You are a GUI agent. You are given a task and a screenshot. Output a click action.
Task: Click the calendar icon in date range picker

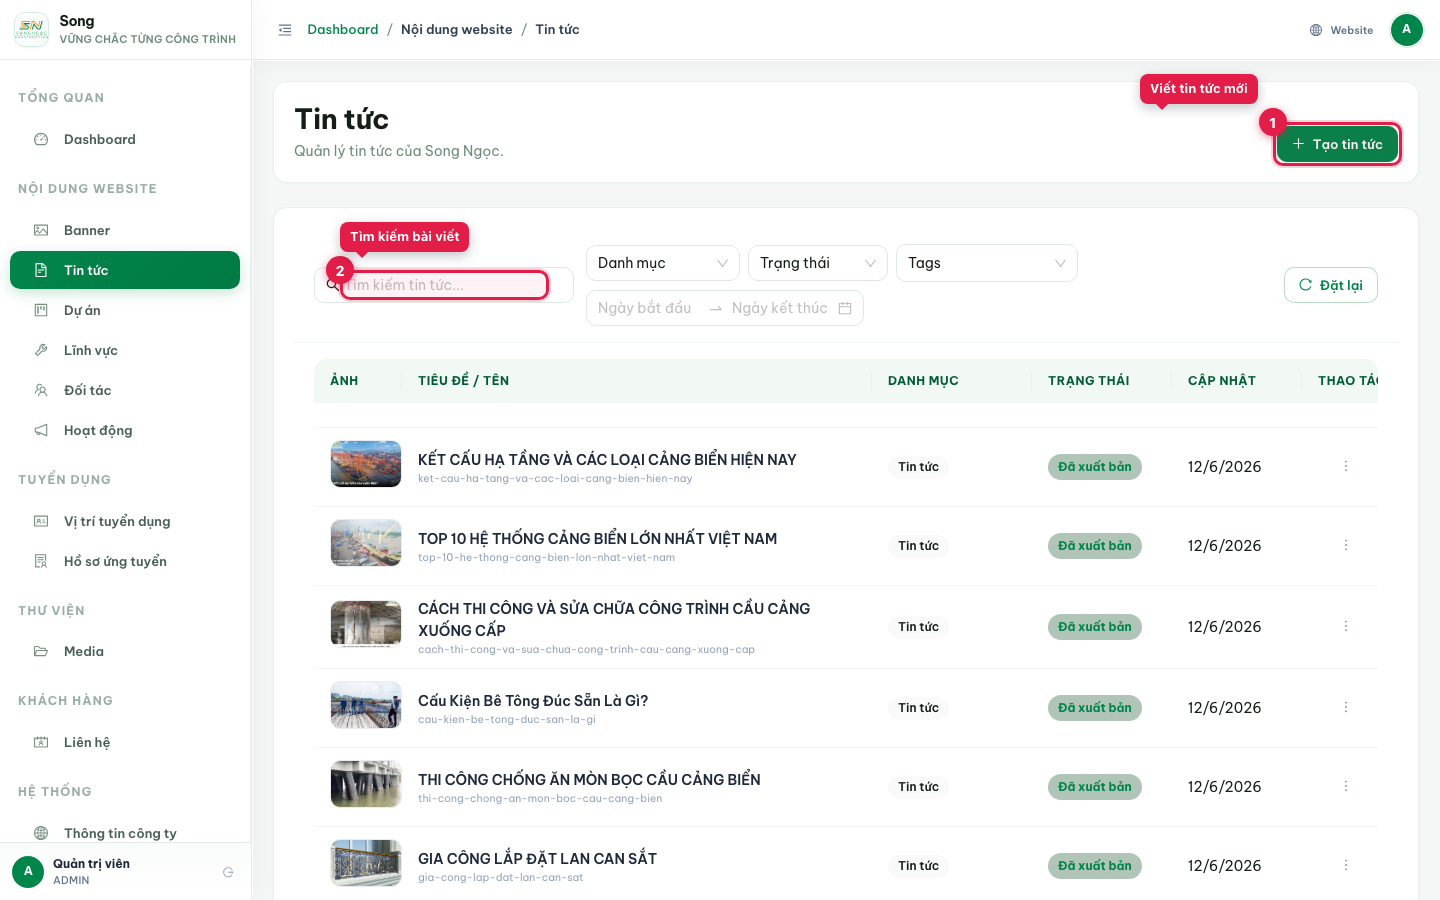pyautogui.click(x=845, y=308)
